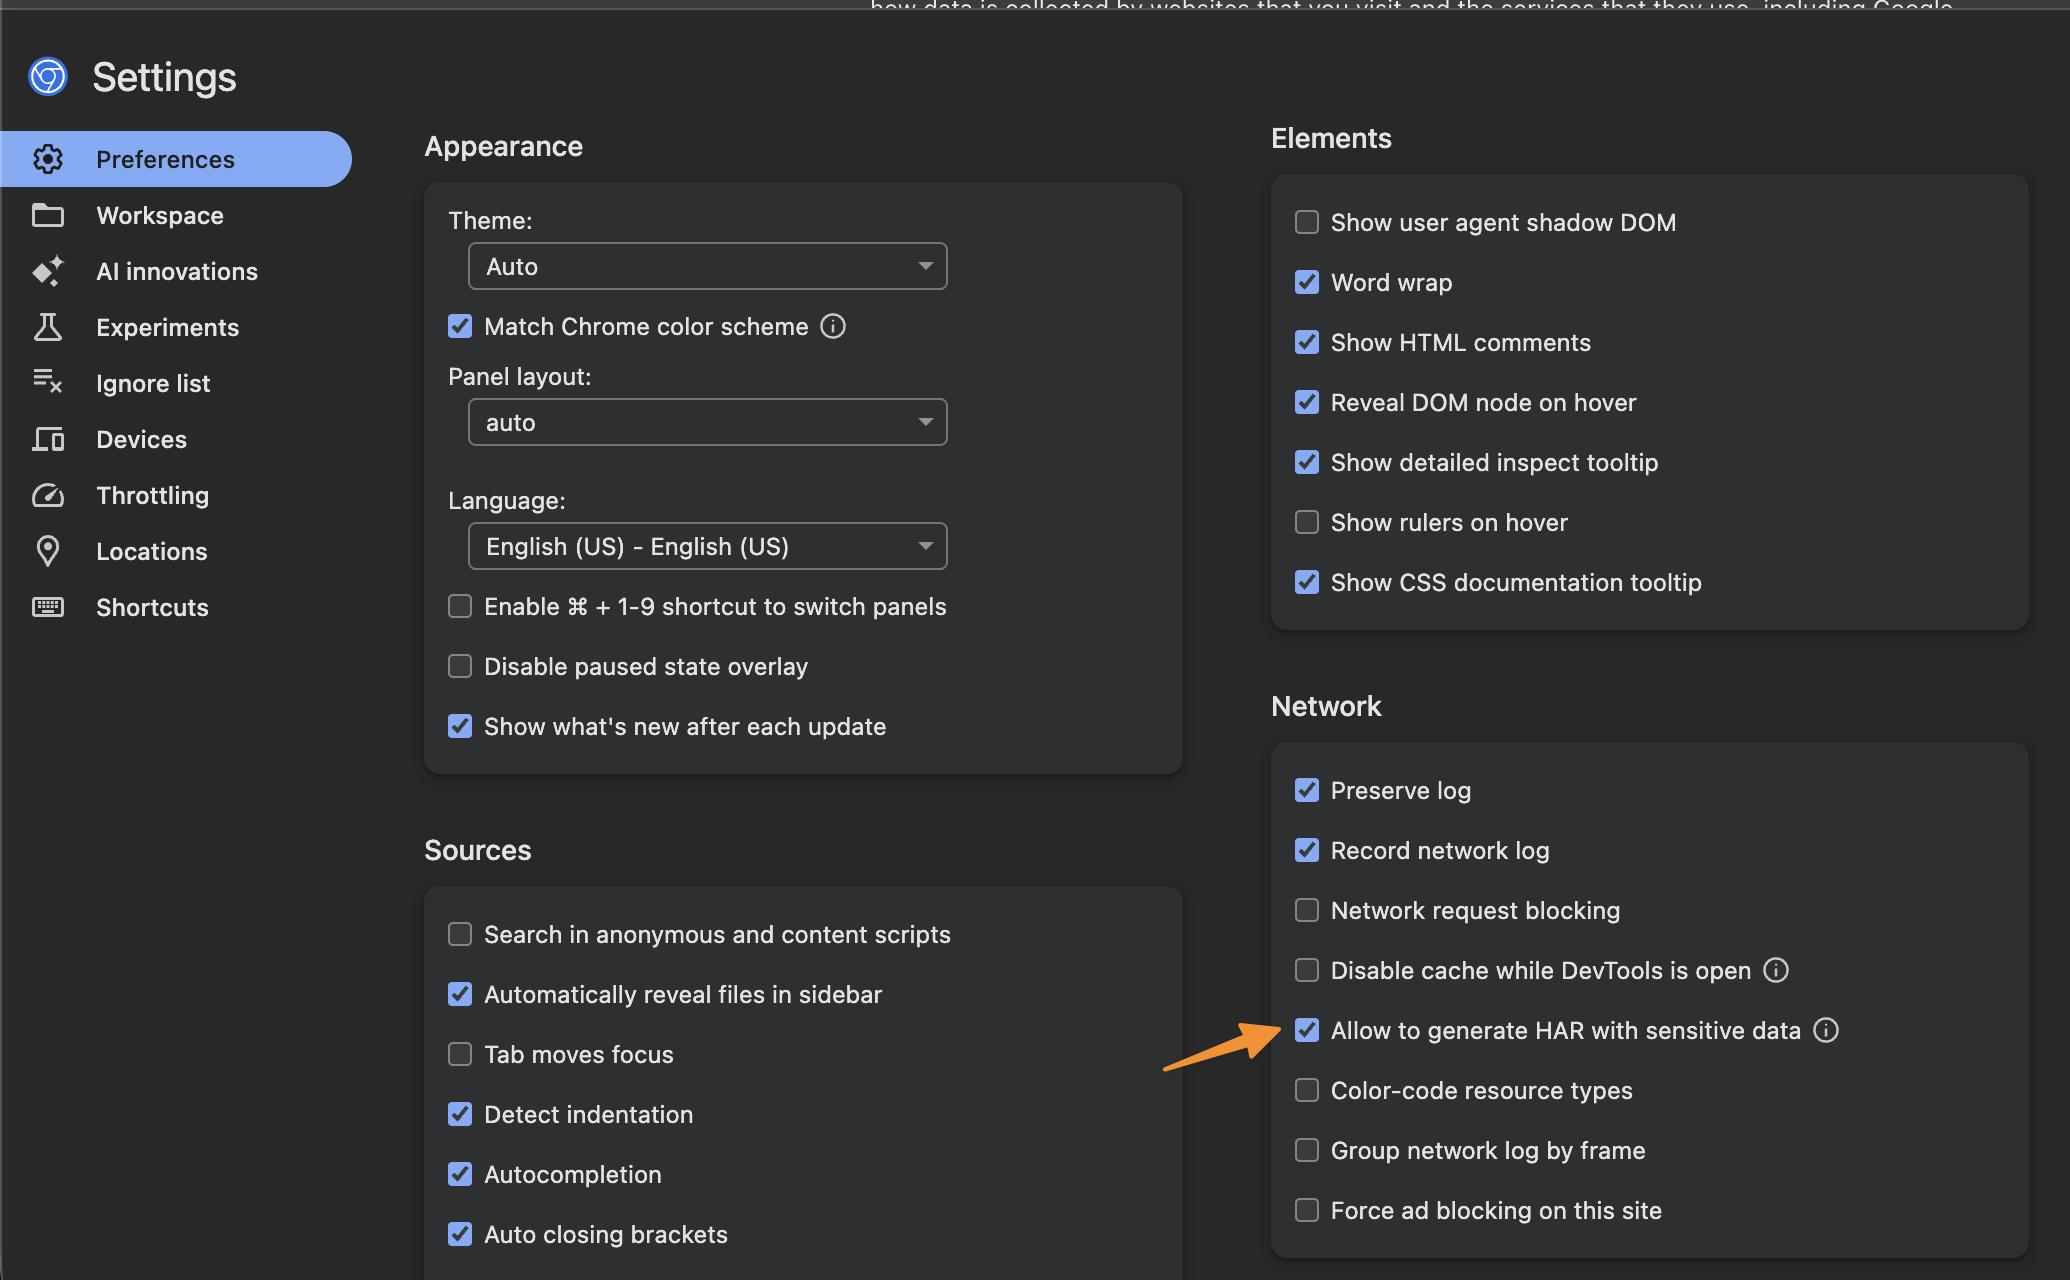2070x1280 pixels.
Task: Open the Theme dropdown
Action: [x=707, y=266]
